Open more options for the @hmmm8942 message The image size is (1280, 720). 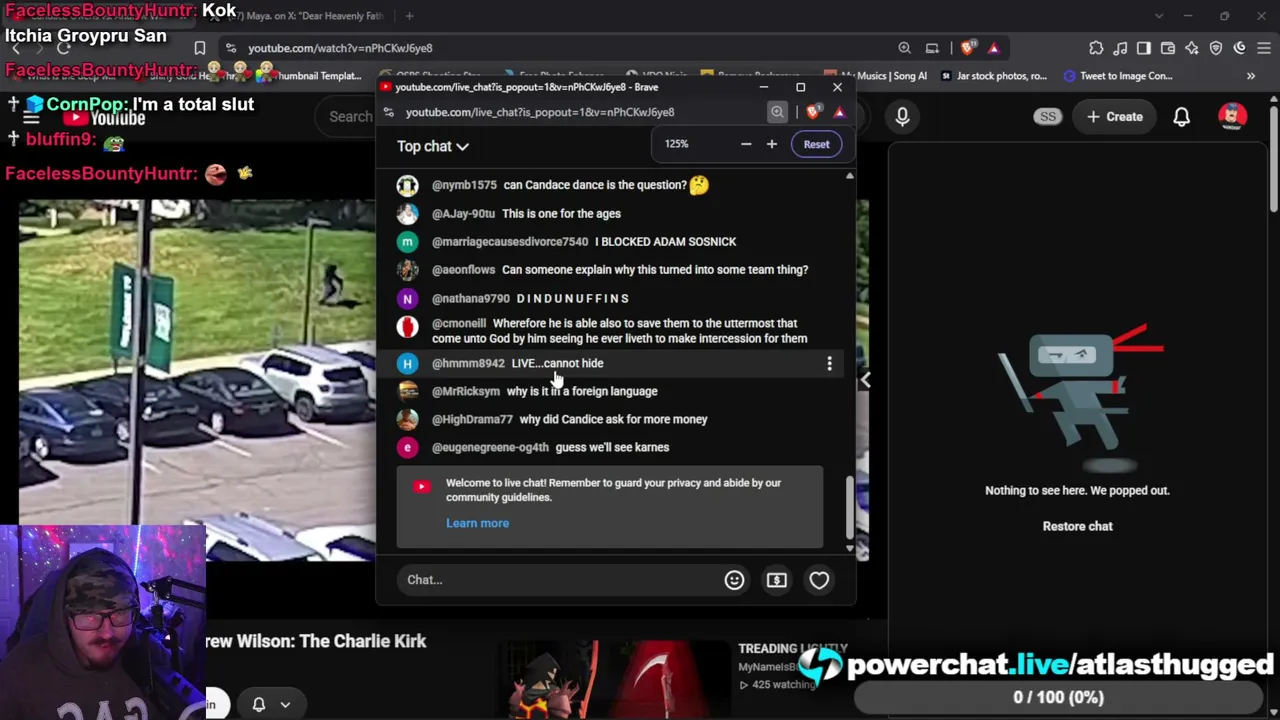coord(829,364)
